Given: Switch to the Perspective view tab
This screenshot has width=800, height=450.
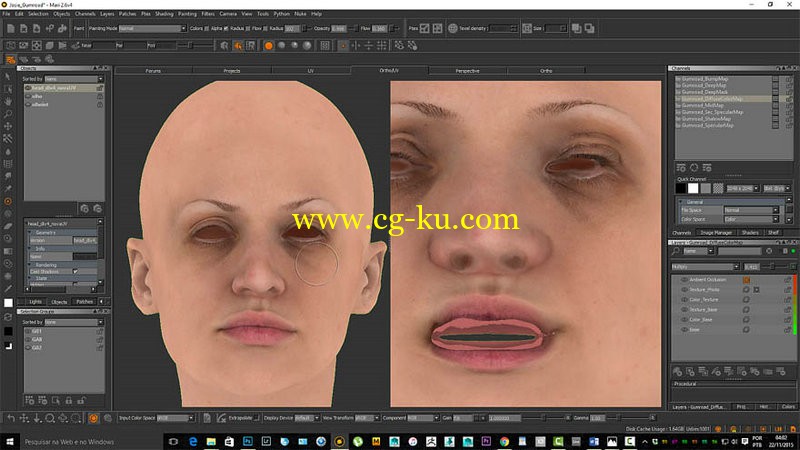Looking at the screenshot, I should click(467, 71).
